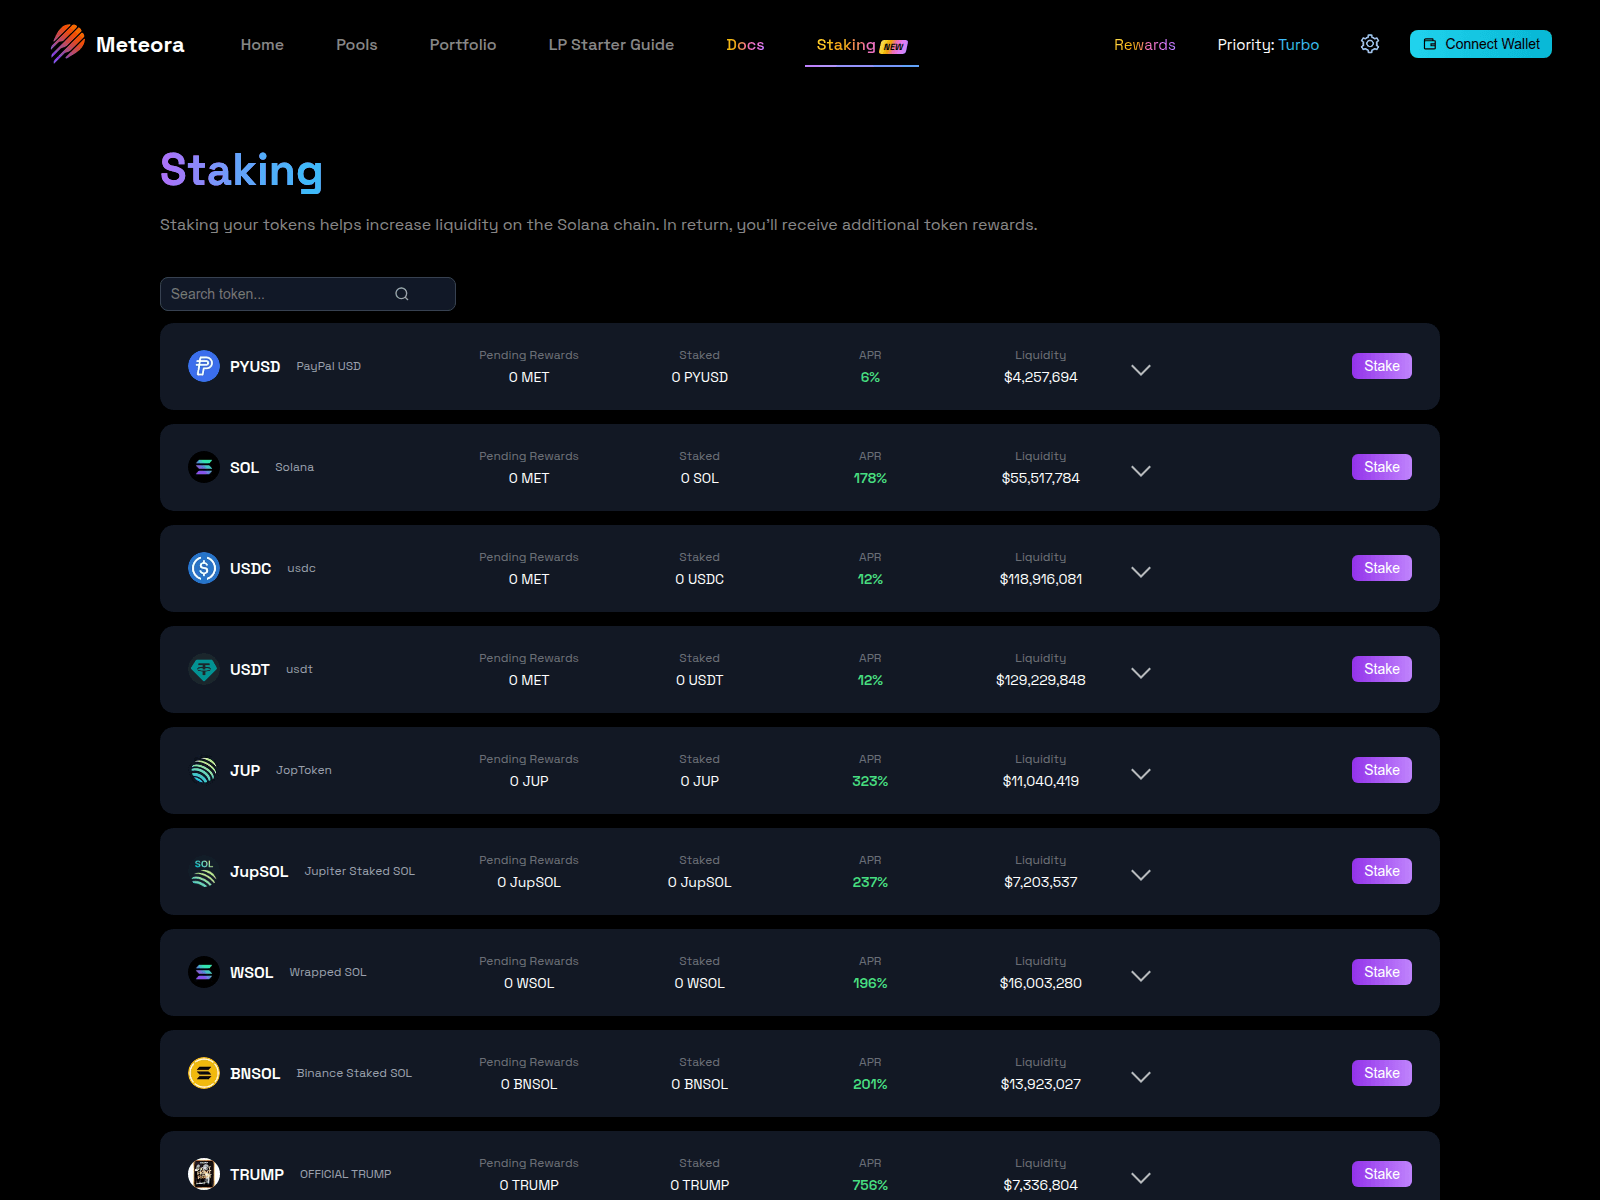Click the USDC coin icon
Image resolution: width=1600 pixels, height=1200 pixels.
pyautogui.click(x=204, y=568)
